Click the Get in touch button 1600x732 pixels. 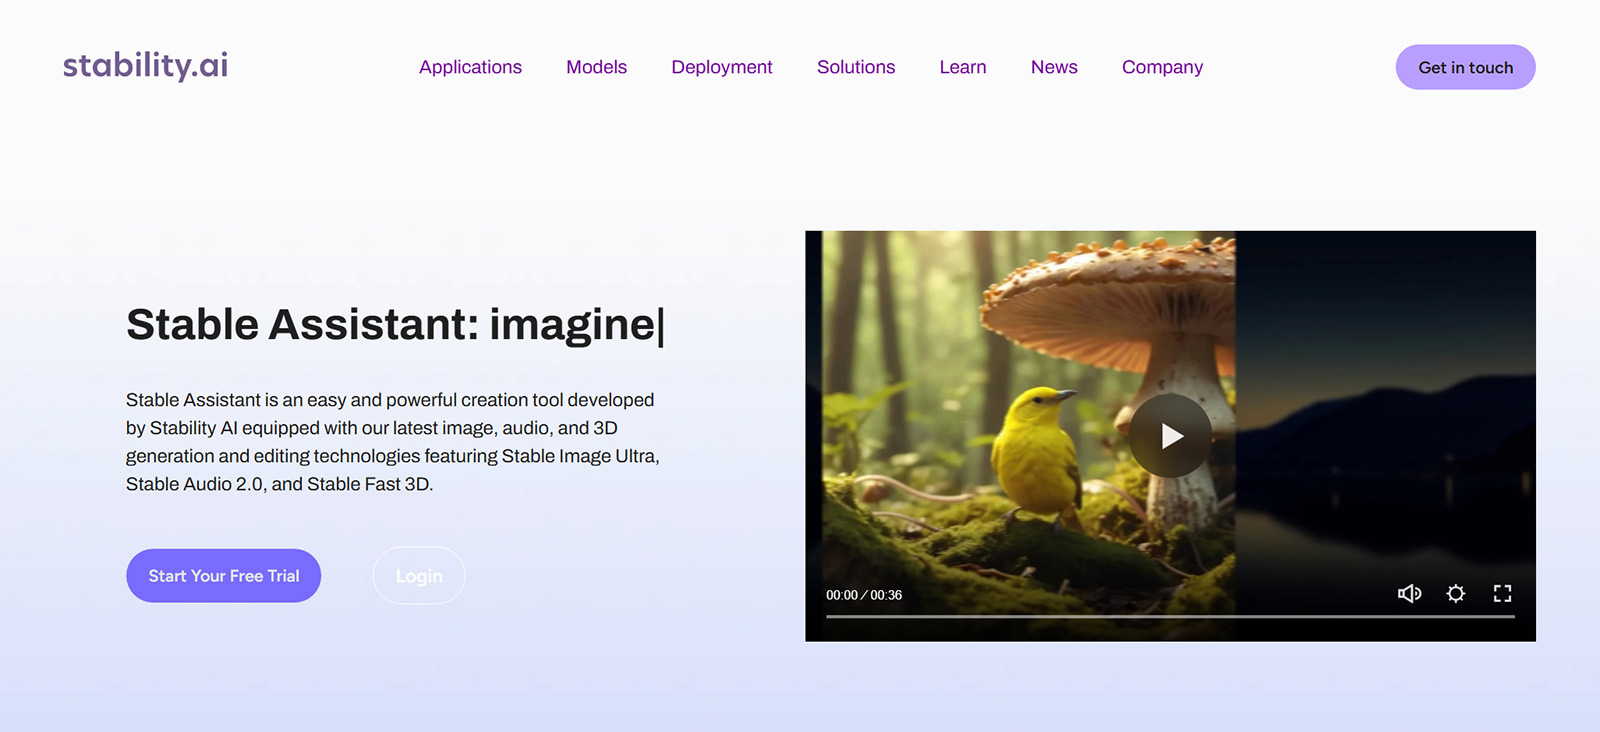[x=1466, y=67]
